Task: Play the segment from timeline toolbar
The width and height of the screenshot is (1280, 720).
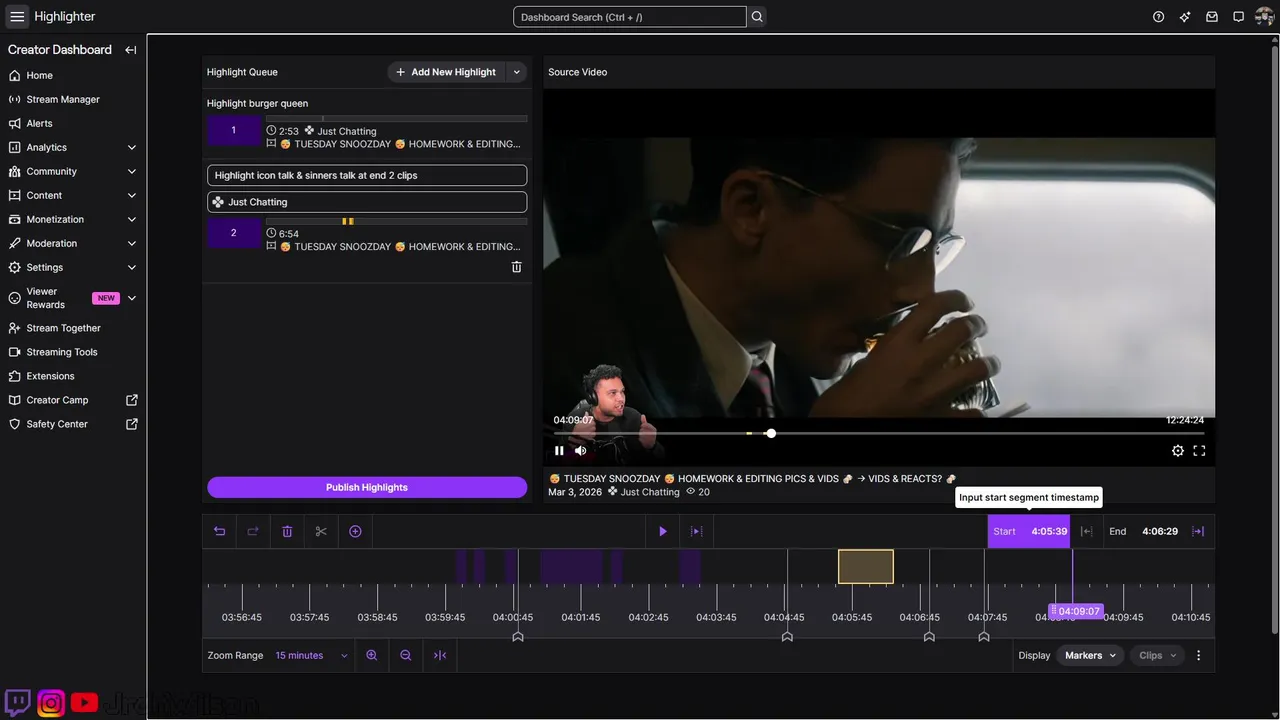Action: pyautogui.click(x=662, y=531)
